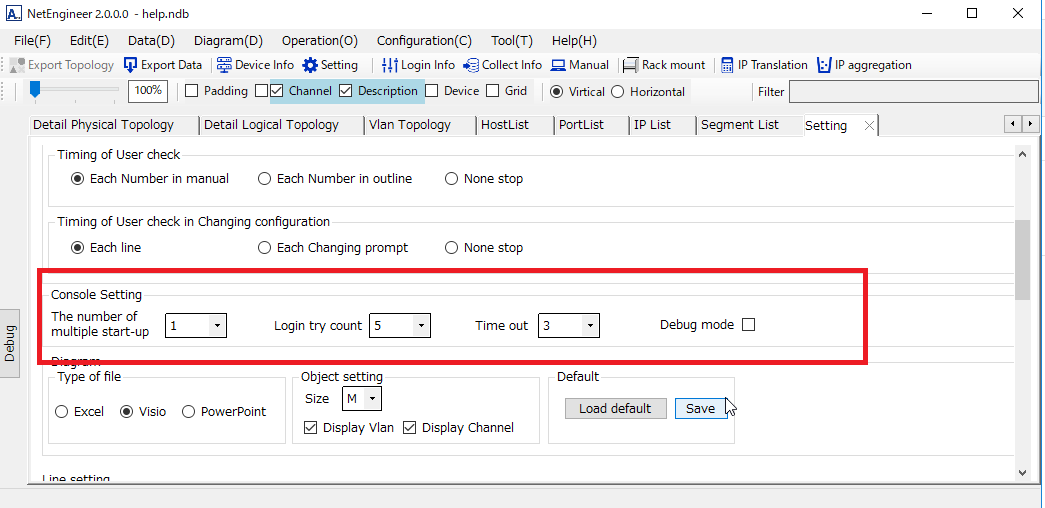The width and height of the screenshot is (1045, 508).
Task: Launch the IP aggregation tool
Action: click(824, 65)
